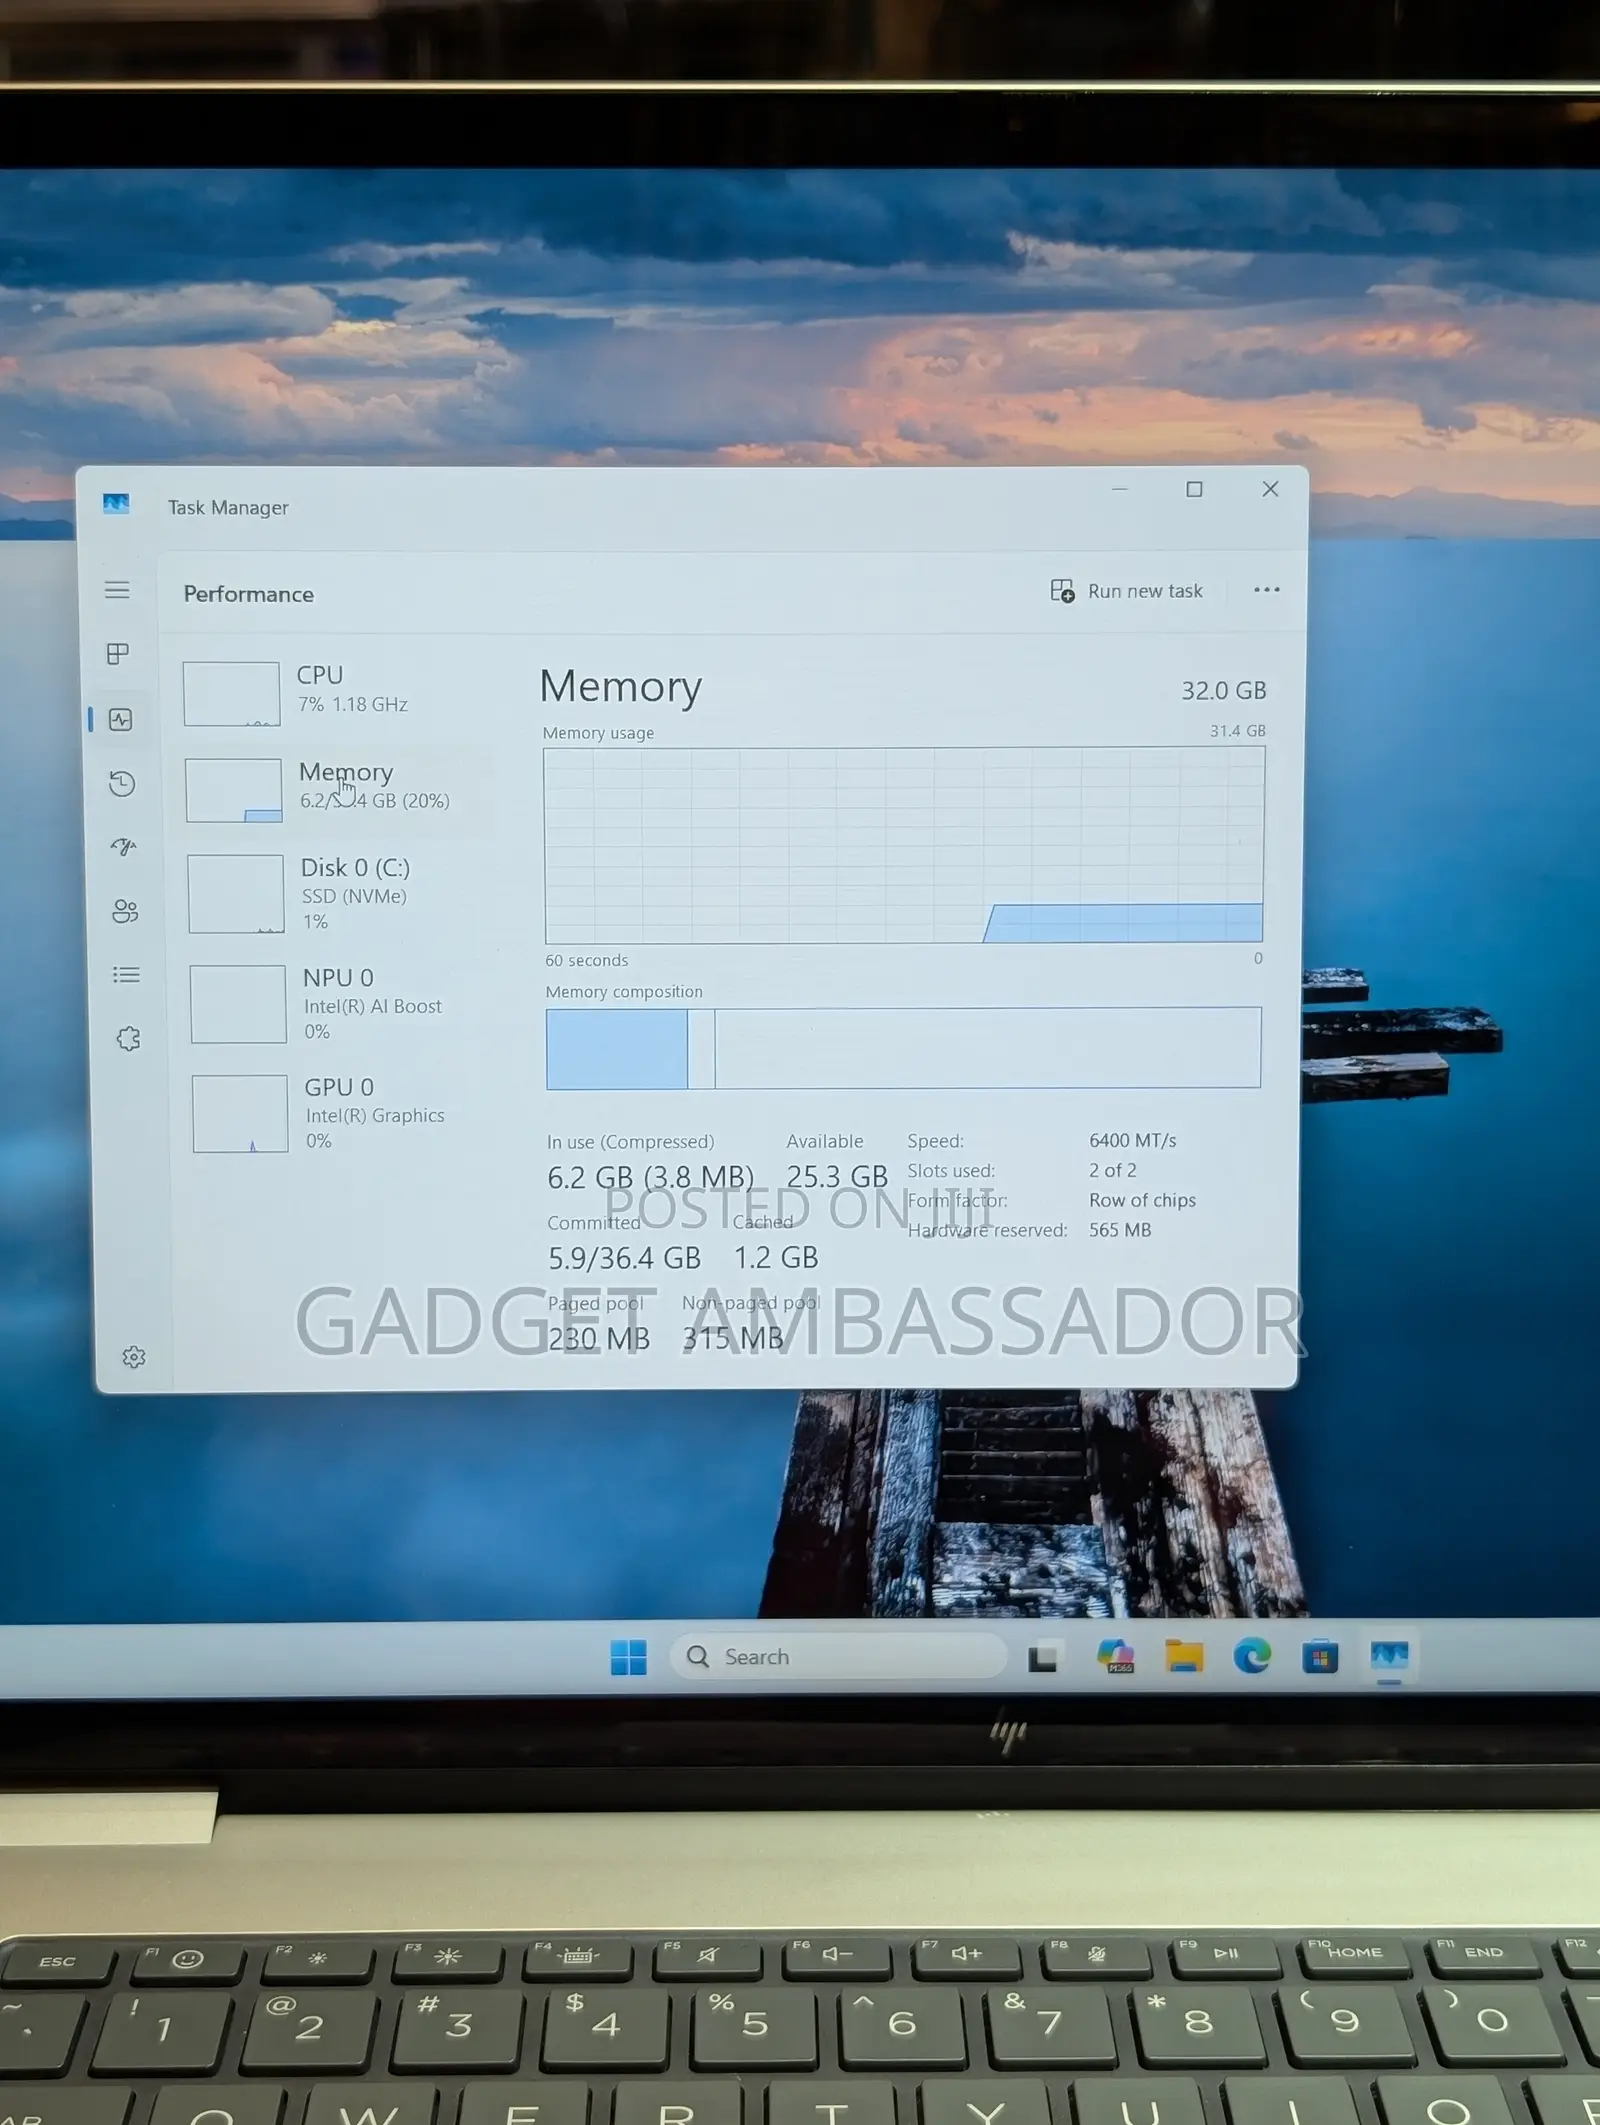Image resolution: width=1600 pixels, height=2125 pixels.
Task: Open Task View from the taskbar
Action: coord(1042,1658)
